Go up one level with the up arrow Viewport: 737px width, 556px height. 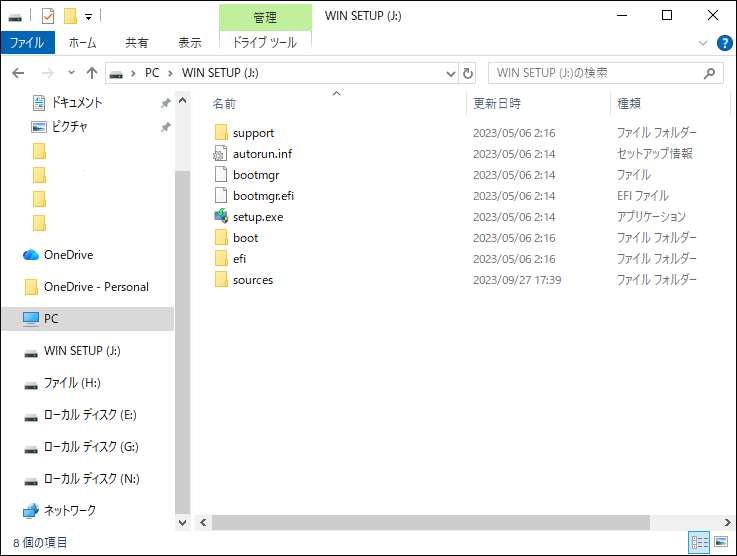[x=92, y=73]
